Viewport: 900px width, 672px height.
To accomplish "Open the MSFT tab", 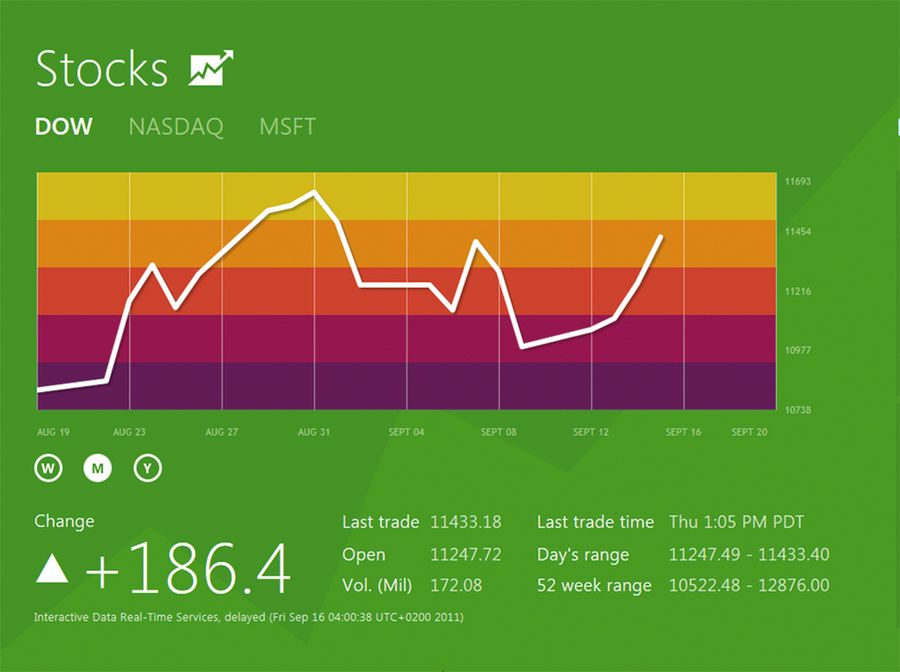I will click(287, 127).
